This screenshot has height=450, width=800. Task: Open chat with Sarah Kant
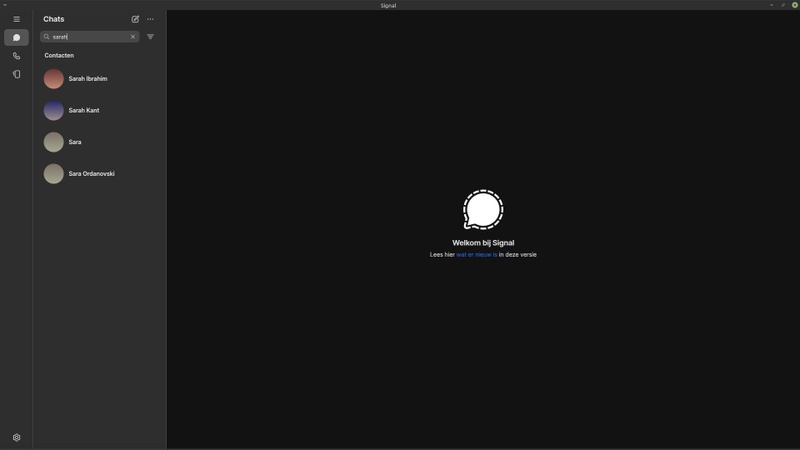click(100, 111)
